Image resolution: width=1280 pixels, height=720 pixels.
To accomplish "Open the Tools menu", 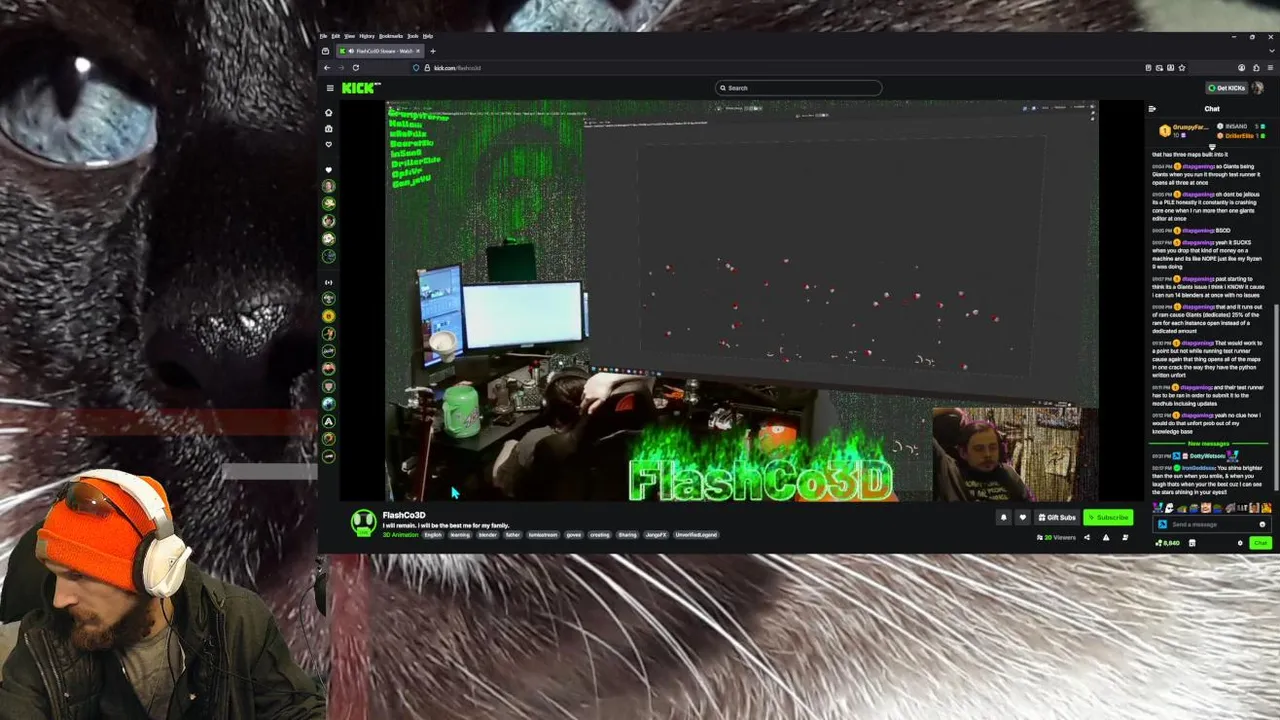I will [412, 36].
